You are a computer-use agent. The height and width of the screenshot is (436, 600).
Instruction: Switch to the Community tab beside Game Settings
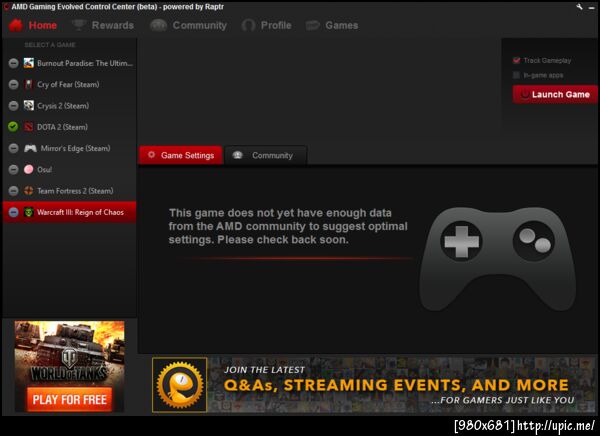(266, 155)
